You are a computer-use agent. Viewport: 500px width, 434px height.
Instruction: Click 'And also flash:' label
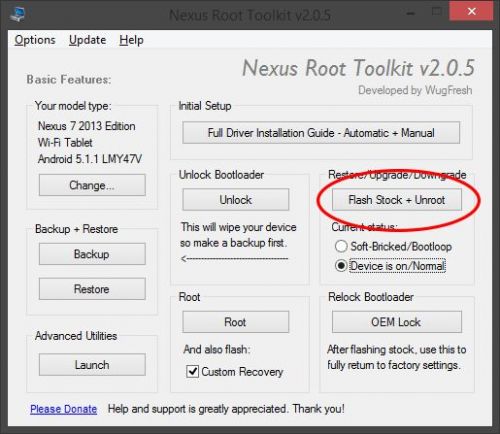point(217,349)
